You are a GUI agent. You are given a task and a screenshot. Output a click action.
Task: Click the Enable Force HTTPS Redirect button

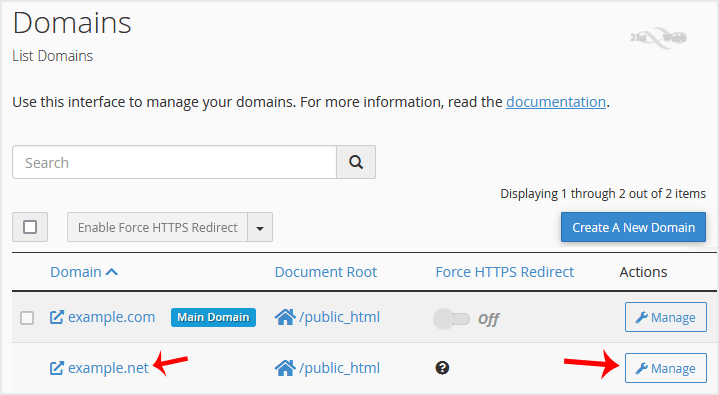pyautogui.click(x=157, y=227)
